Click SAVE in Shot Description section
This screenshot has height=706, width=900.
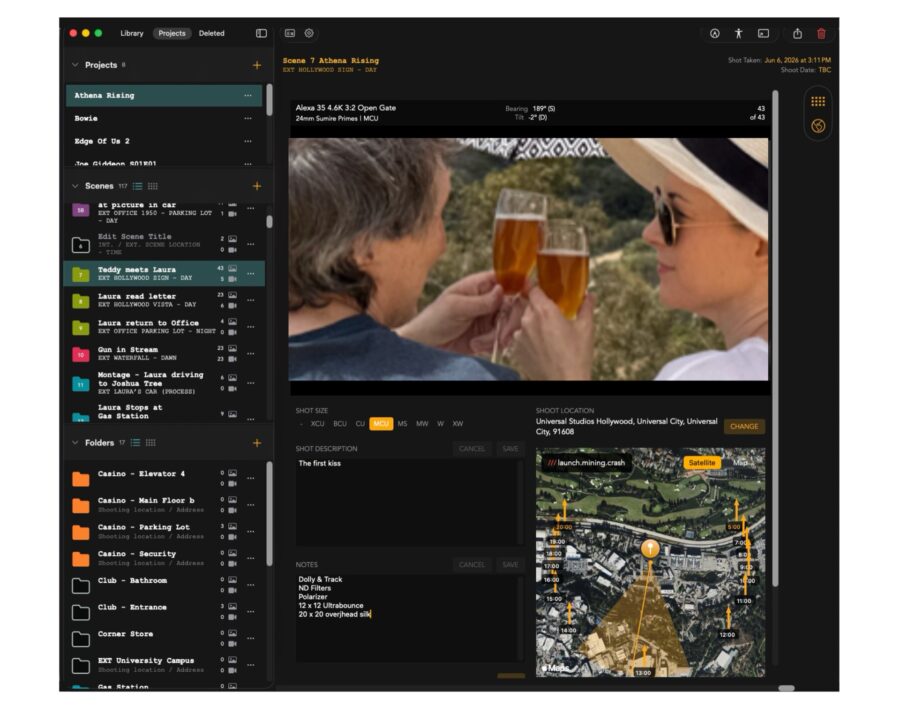click(x=510, y=449)
